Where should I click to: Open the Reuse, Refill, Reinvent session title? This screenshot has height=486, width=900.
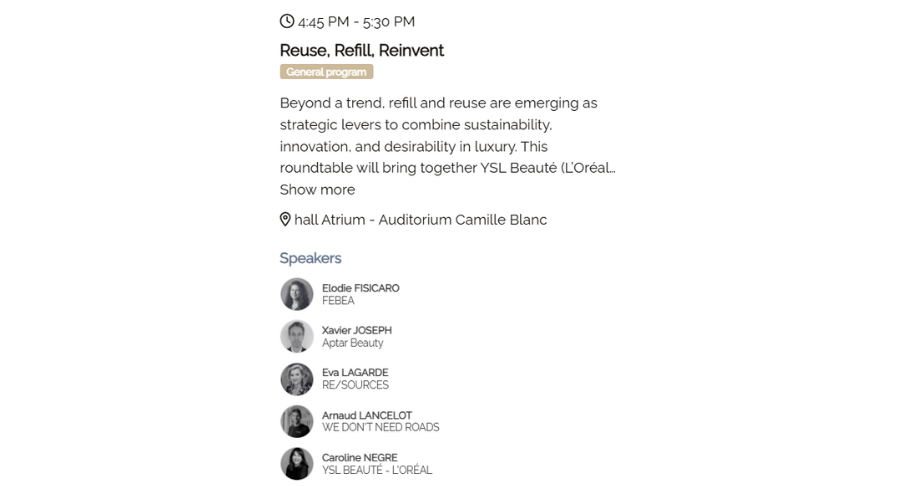tap(362, 50)
